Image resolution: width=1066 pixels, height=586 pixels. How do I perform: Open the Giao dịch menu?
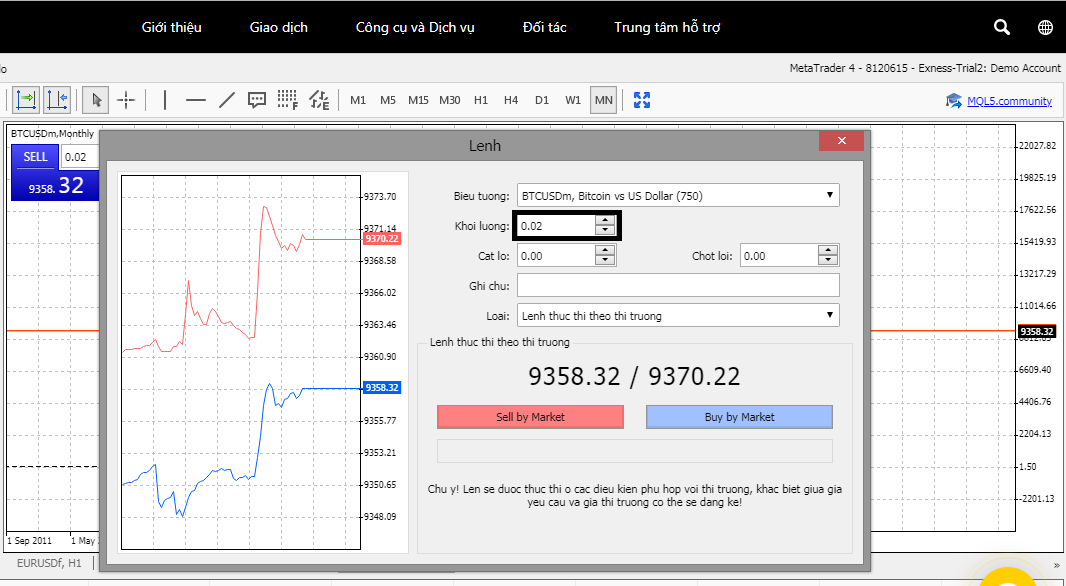(x=278, y=27)
